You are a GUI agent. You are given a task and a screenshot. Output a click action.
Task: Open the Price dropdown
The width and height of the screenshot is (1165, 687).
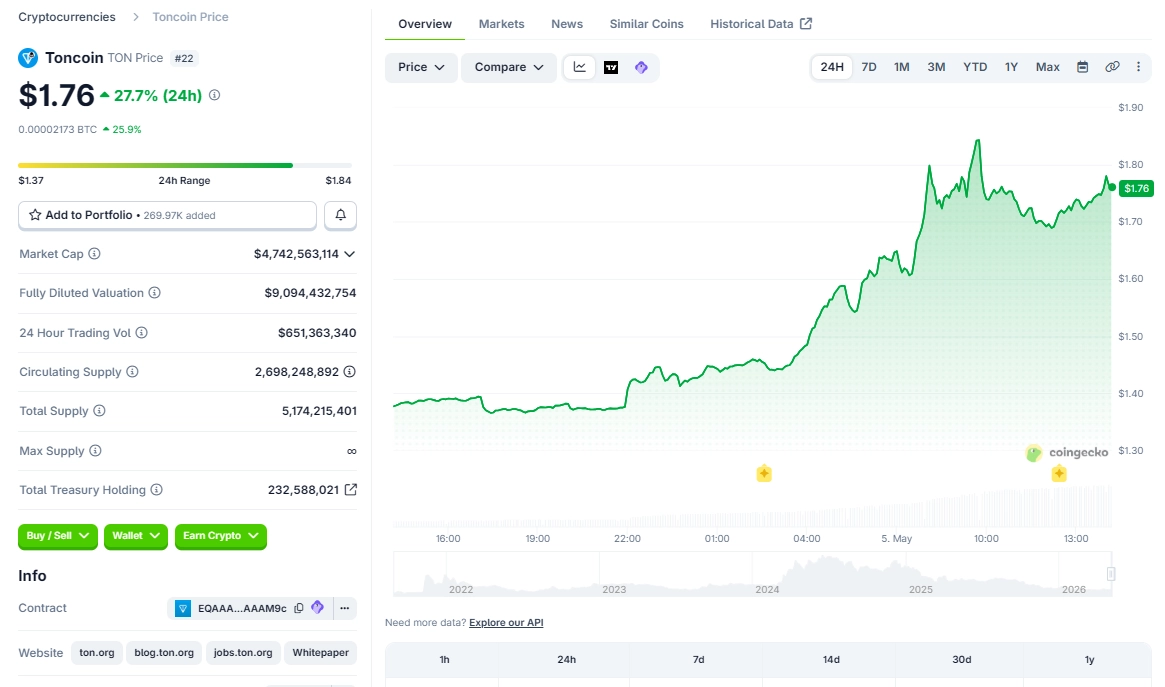421,68
